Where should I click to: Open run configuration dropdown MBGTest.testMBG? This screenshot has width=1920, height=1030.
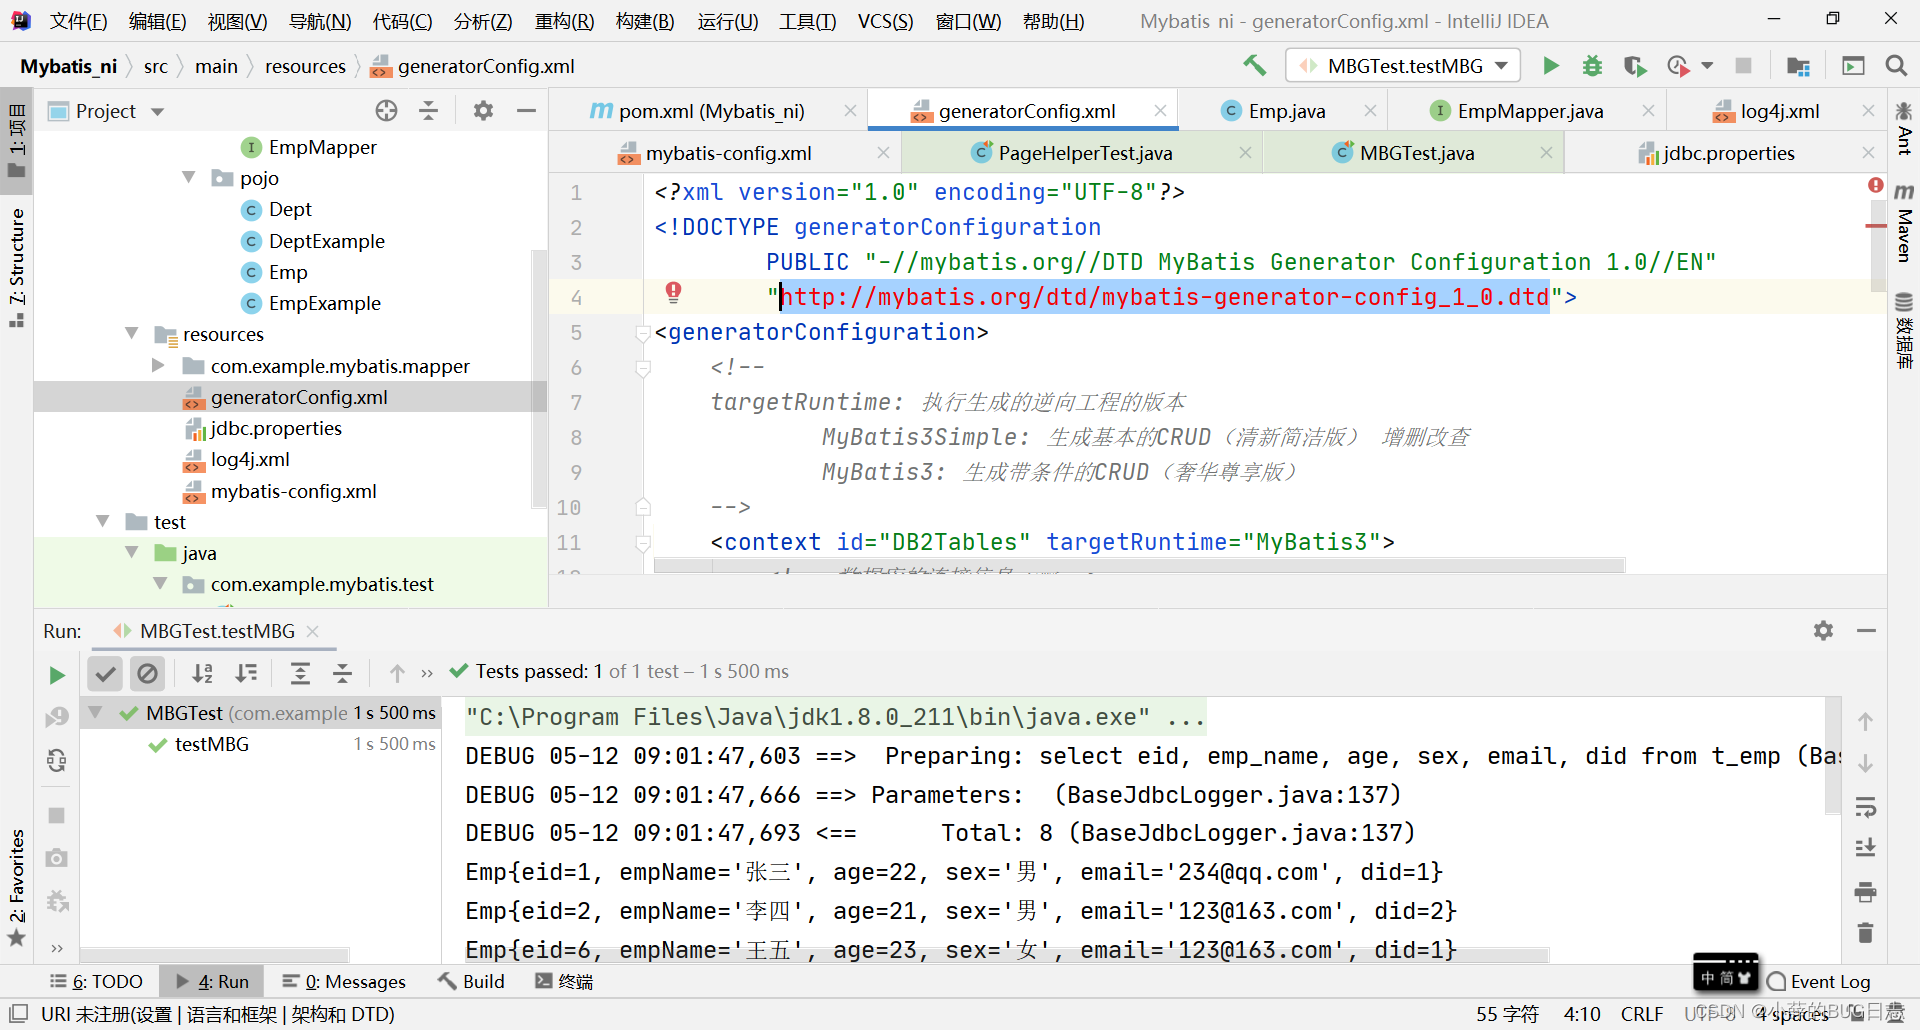point(1402,66)
